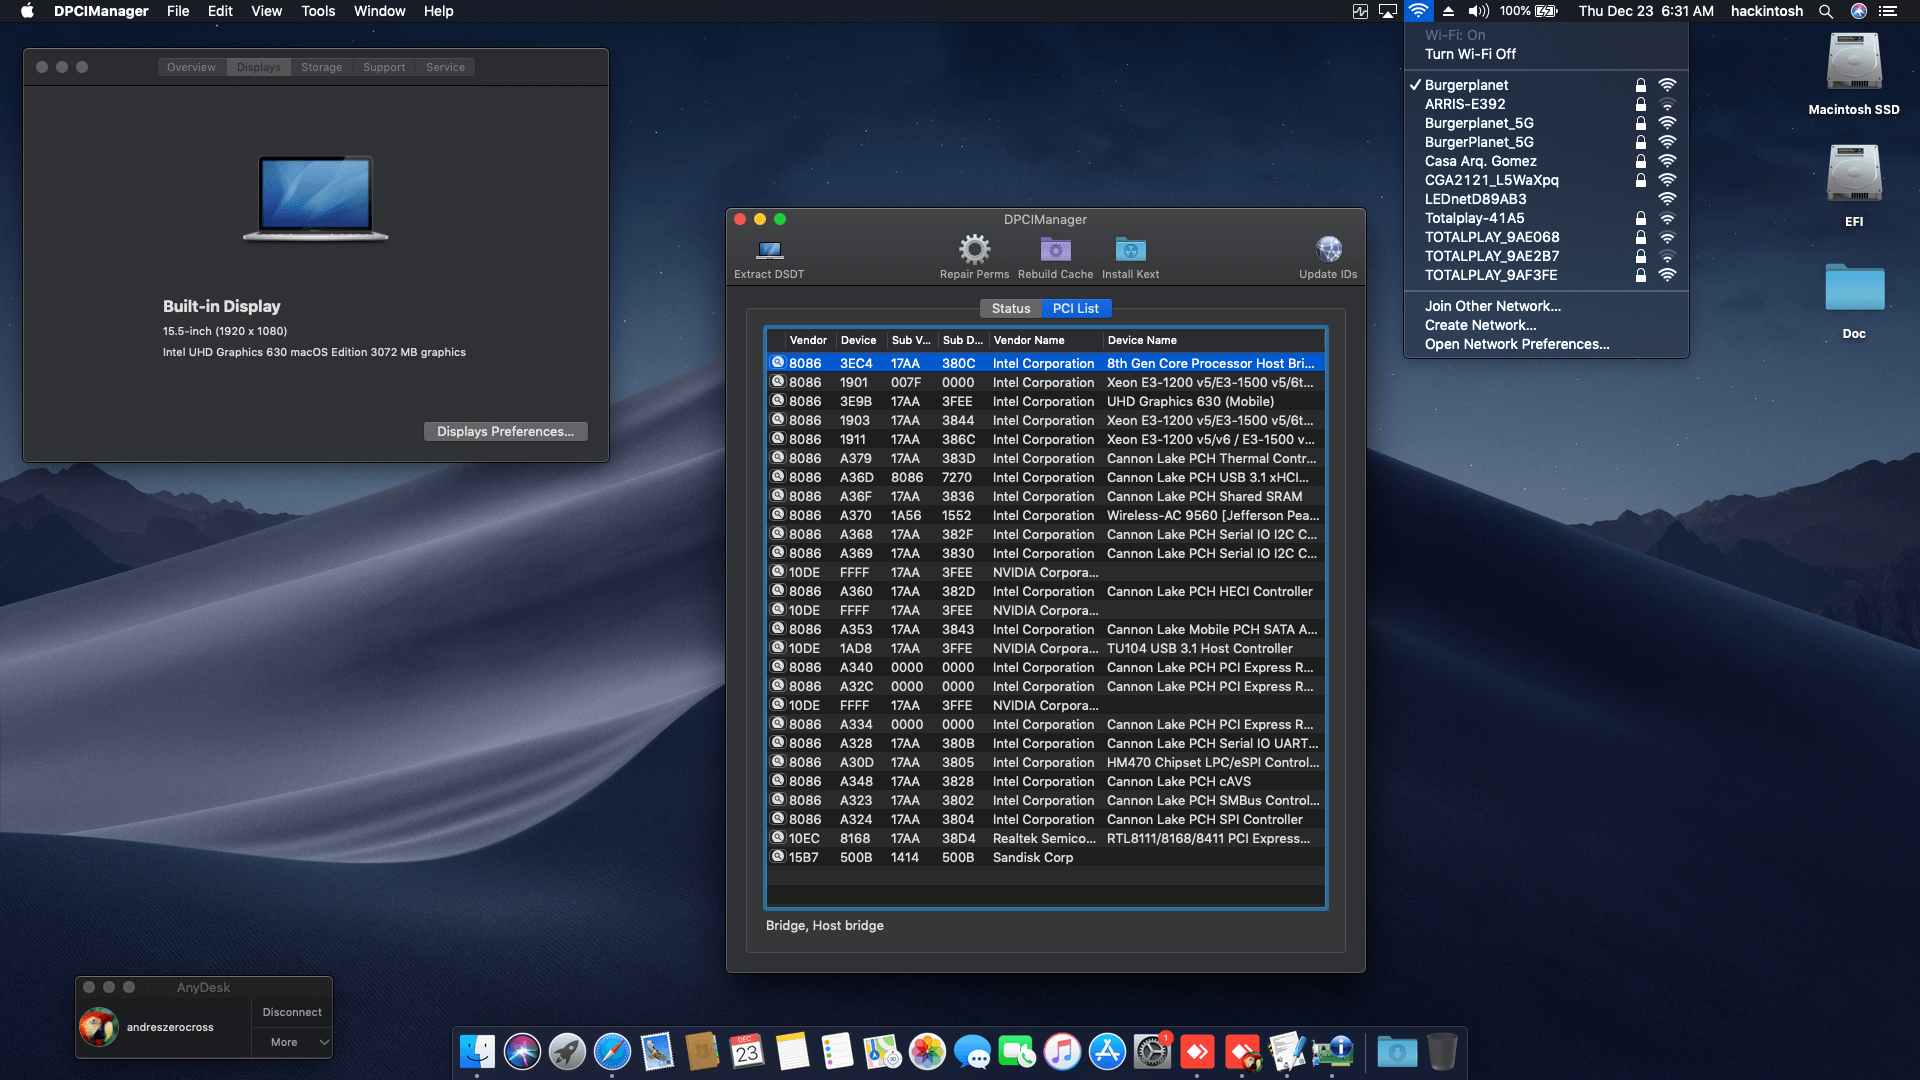Open Photos from the dock

927,1051
